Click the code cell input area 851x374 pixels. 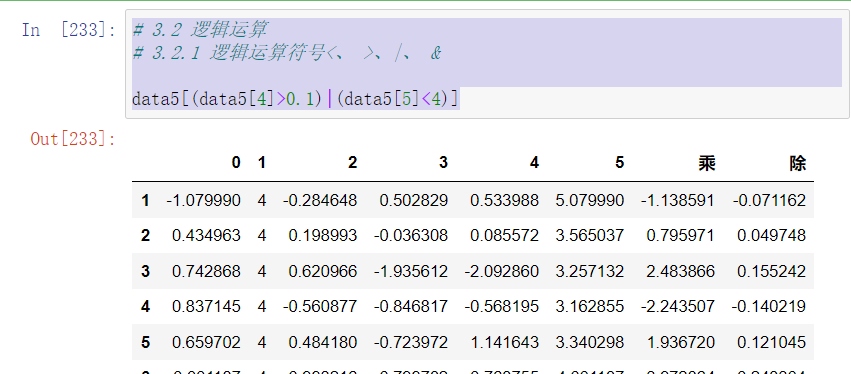click(x=487, y=64)
